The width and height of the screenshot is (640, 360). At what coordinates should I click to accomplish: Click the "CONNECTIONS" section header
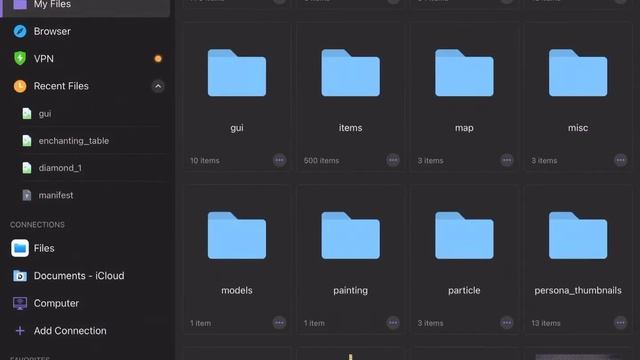pos(37,225)
